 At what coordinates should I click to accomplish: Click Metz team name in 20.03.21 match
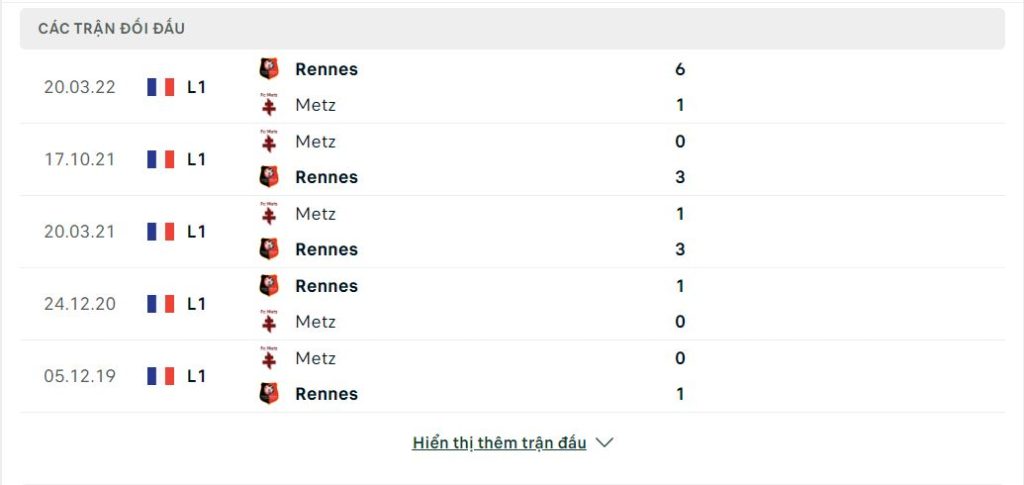point(315,213)
